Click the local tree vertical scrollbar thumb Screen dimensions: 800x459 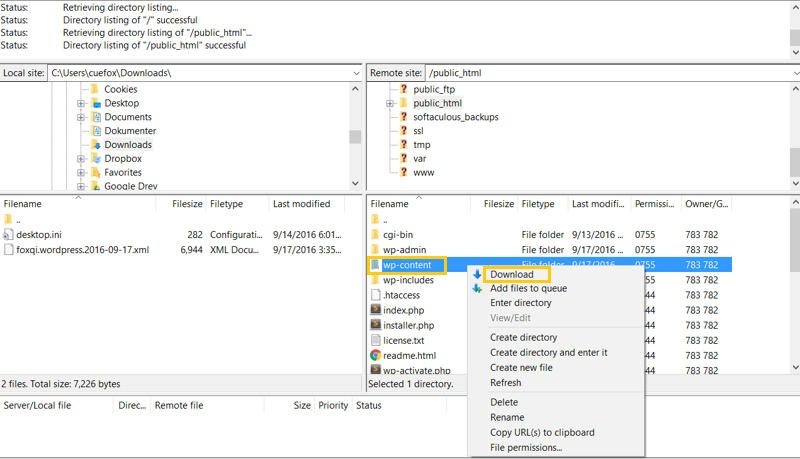(355, 137)
